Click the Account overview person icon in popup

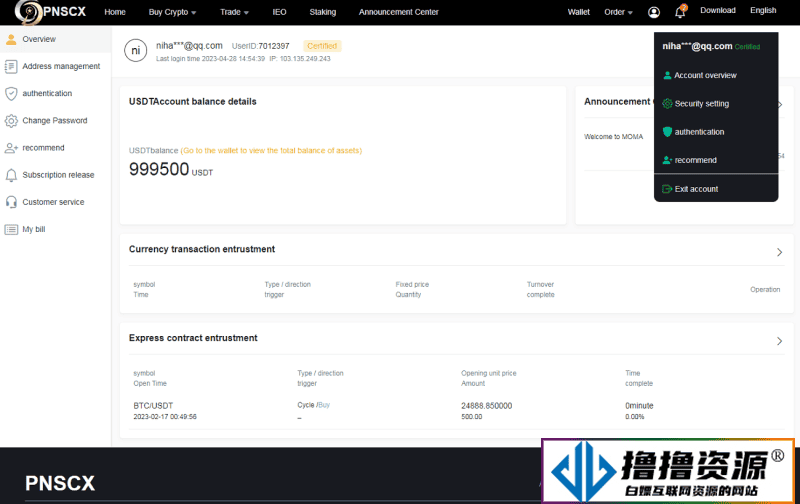[x=667, y=75]
